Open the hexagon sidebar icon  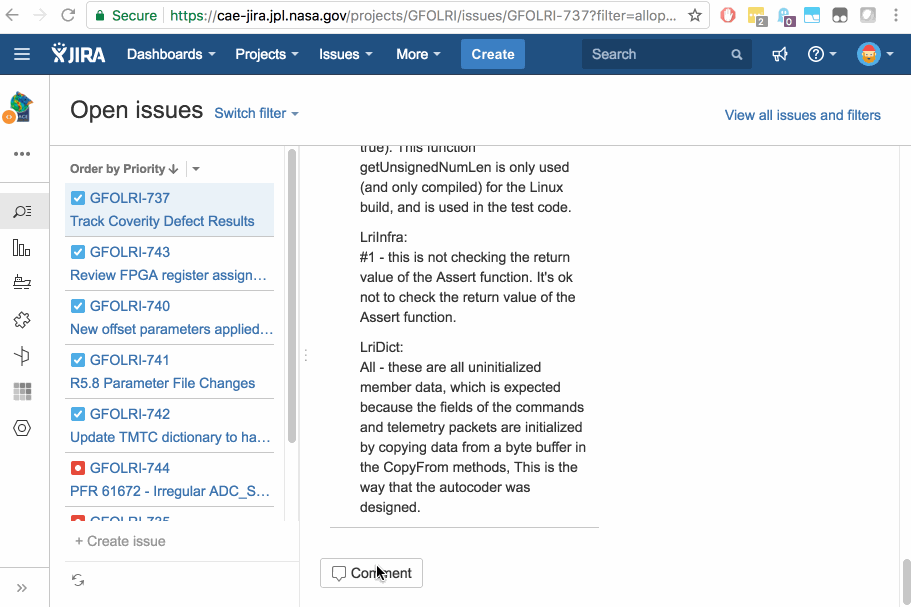click(22, 428)
